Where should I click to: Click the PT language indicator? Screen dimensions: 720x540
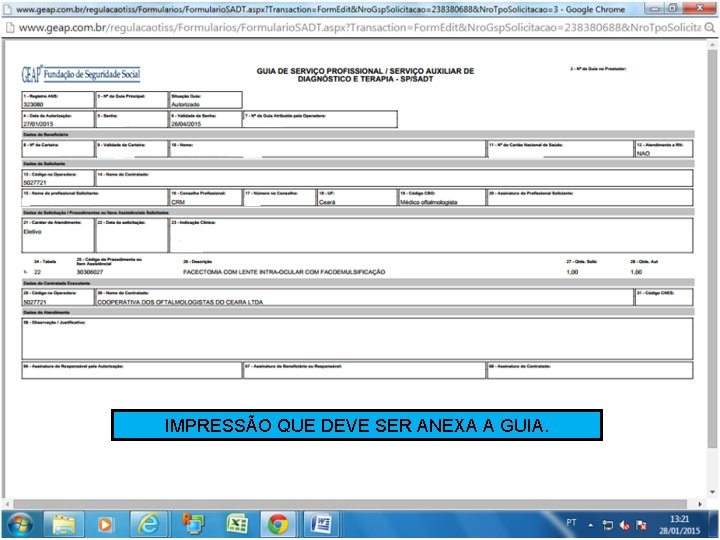point(571,523)
